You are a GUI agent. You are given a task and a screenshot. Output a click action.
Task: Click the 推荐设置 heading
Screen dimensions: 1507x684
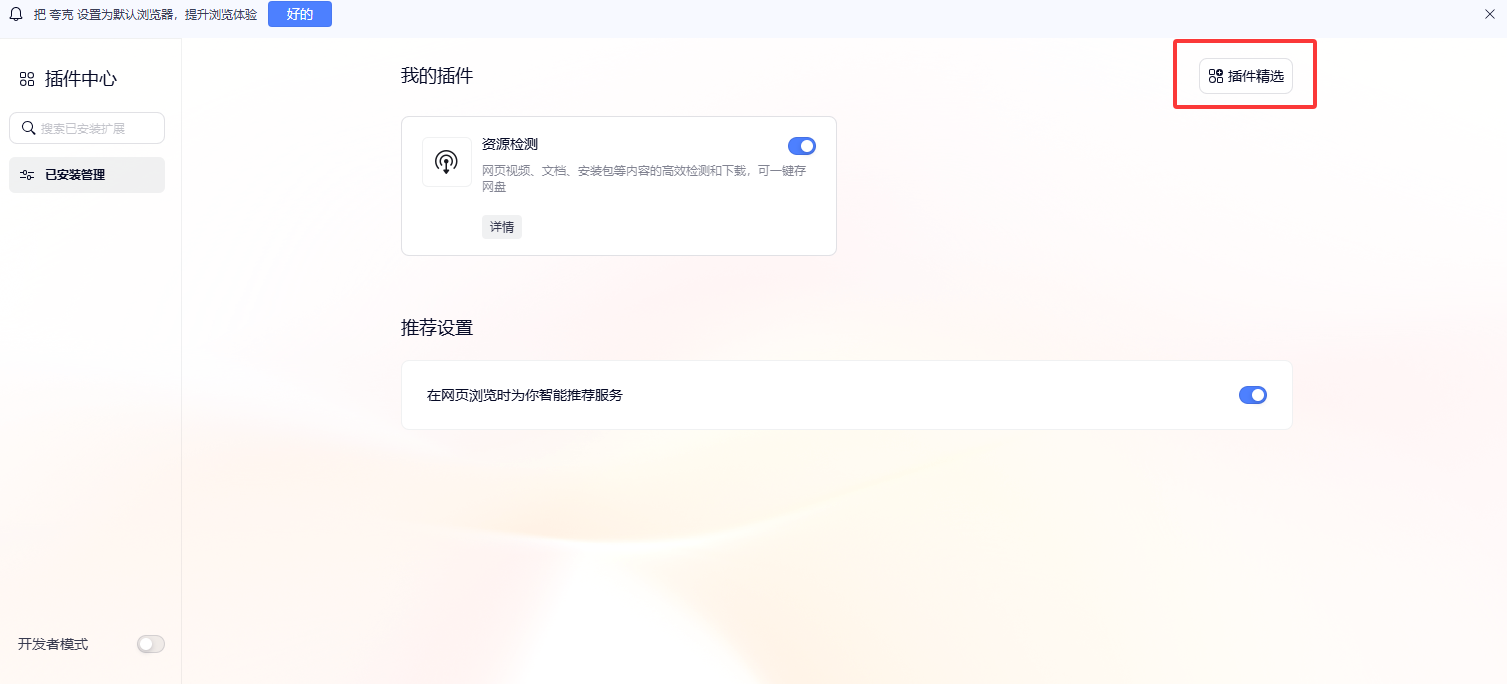437,328
